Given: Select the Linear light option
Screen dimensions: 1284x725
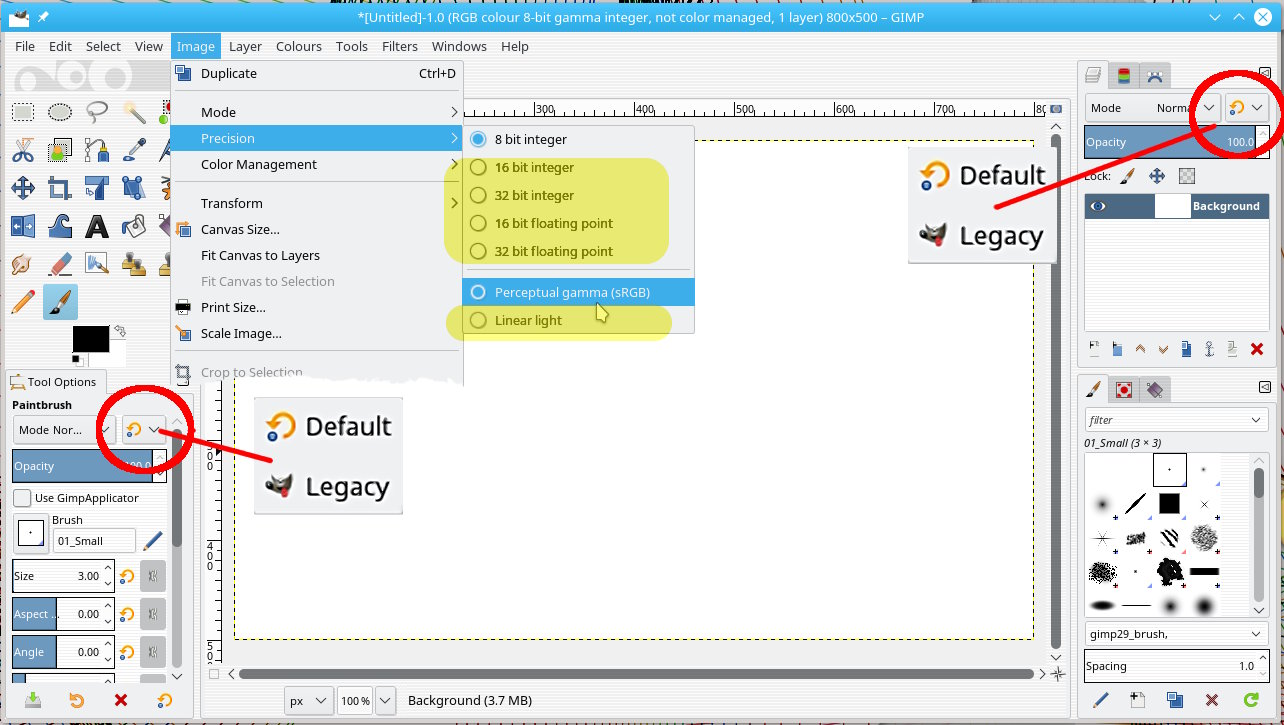Looking at the screenshot, I should click(528, 320).
